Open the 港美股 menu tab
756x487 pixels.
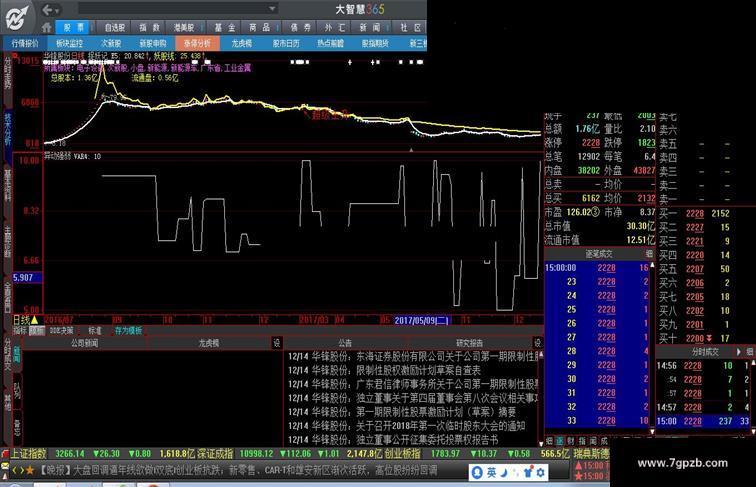[184, 27]
